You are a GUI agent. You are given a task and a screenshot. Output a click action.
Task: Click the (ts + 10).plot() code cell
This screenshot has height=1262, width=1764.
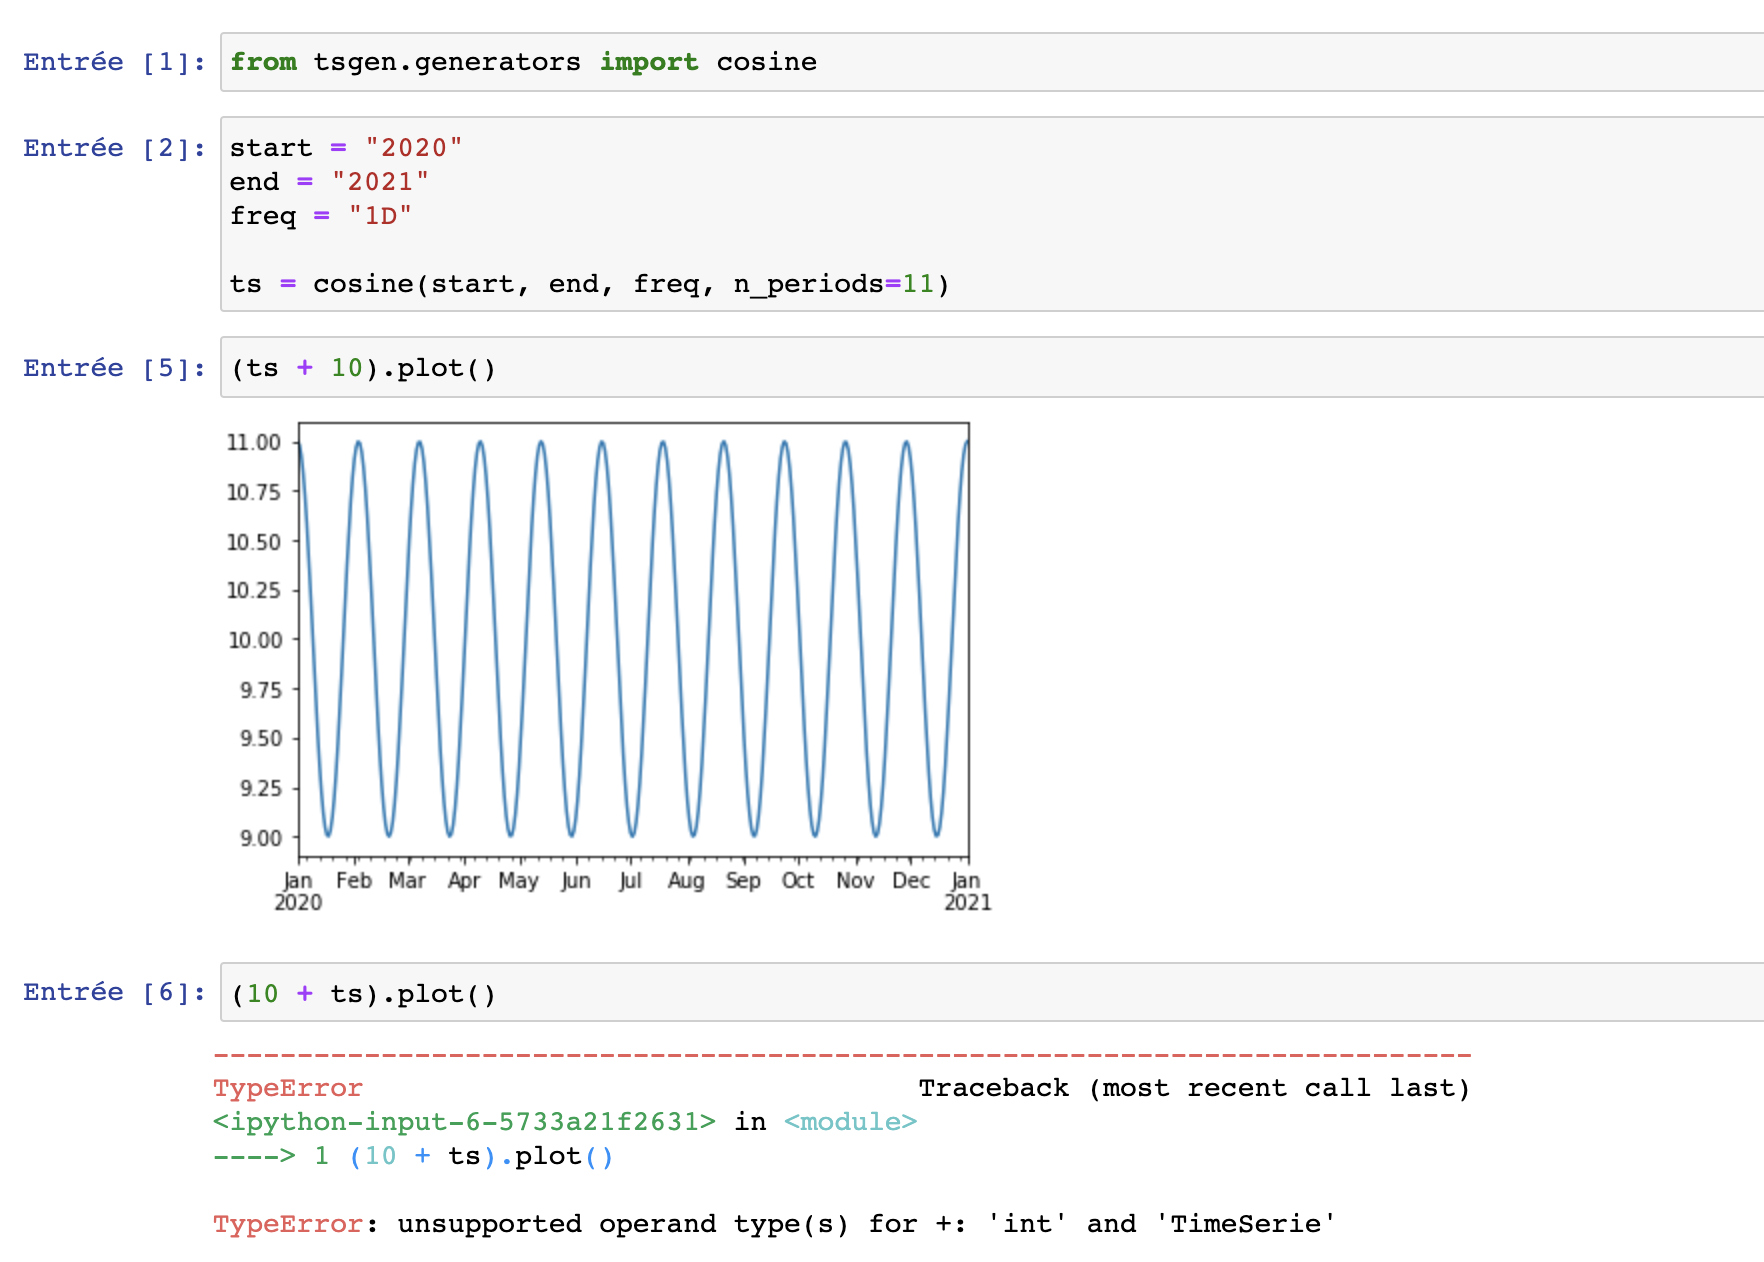click(990, 368)
